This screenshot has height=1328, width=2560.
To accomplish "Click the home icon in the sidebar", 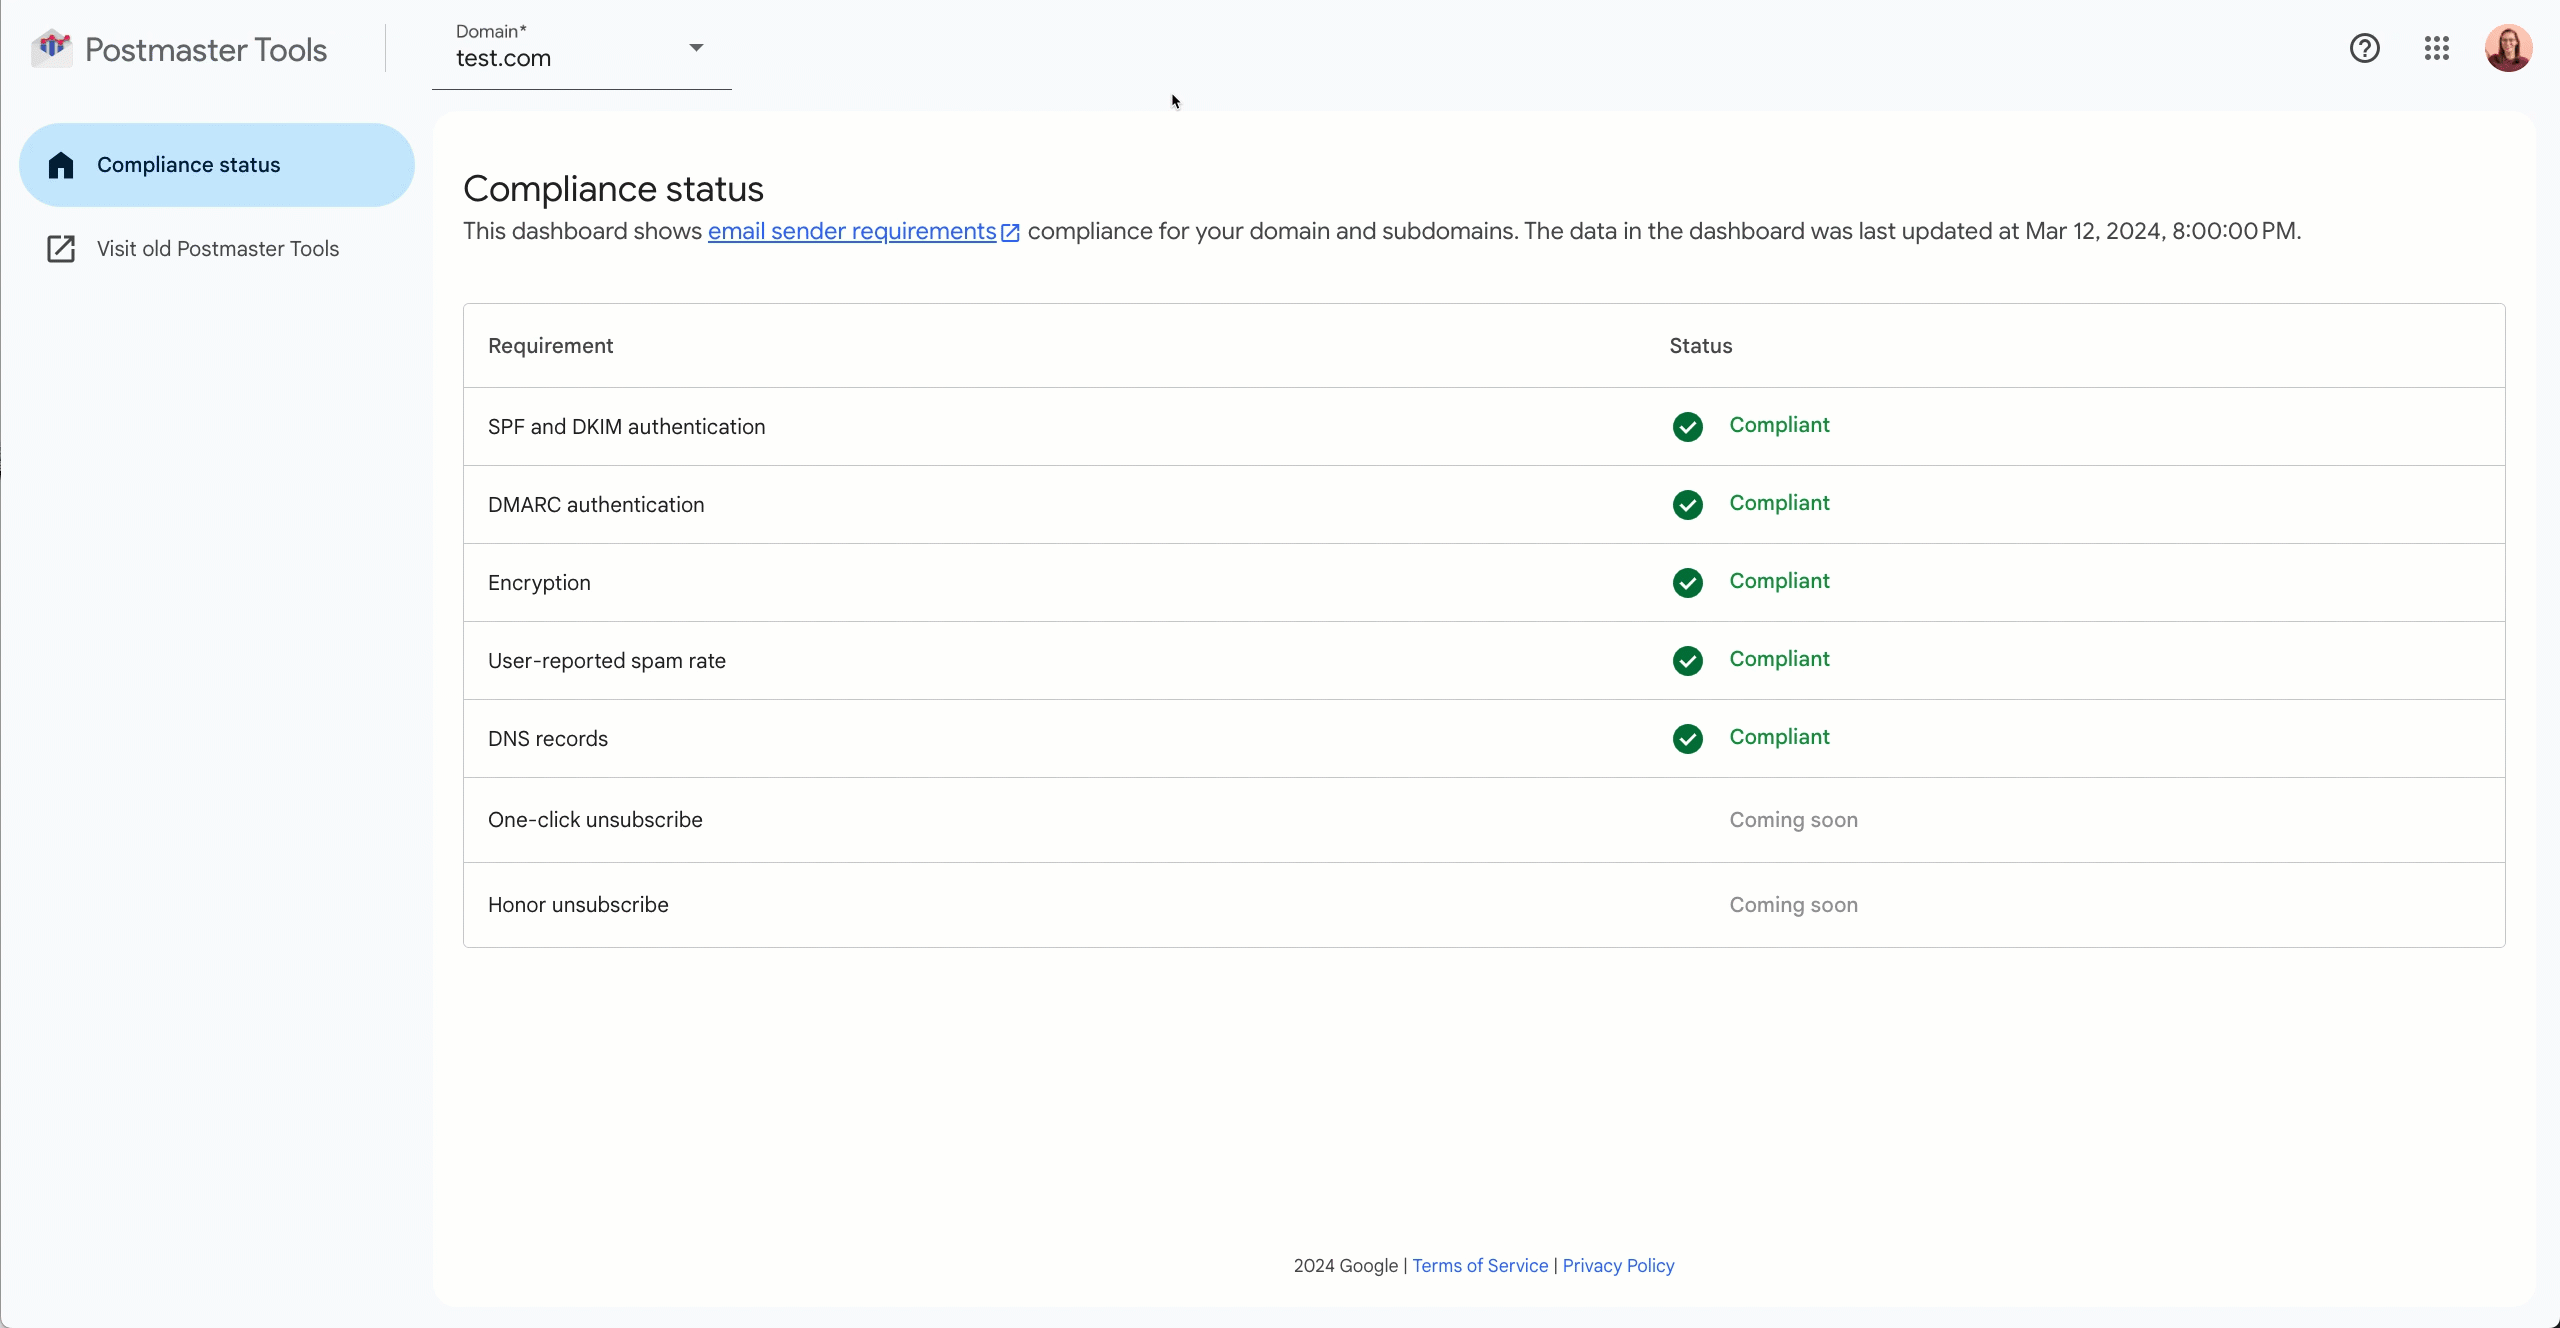I will point(61,165).
